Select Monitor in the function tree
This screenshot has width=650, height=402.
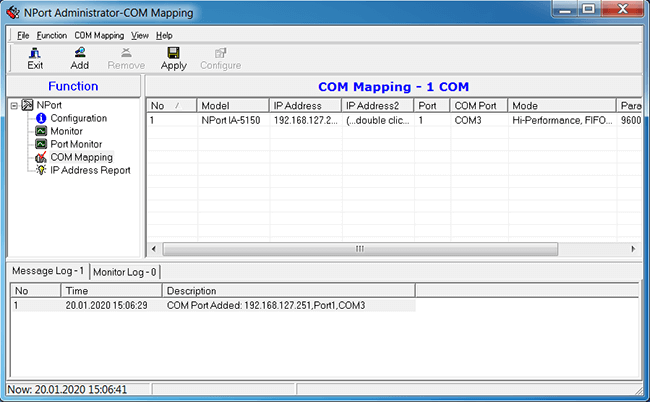66,131
